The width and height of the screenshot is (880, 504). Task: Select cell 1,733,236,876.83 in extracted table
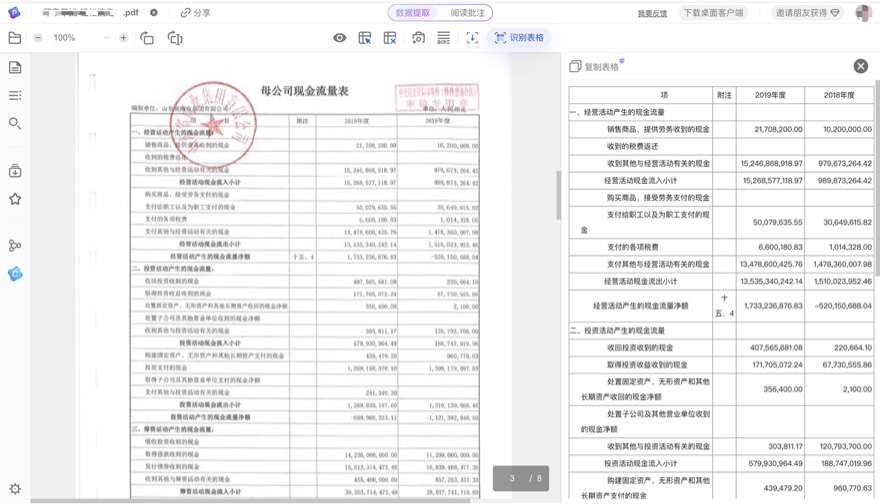tap(771, 306)
